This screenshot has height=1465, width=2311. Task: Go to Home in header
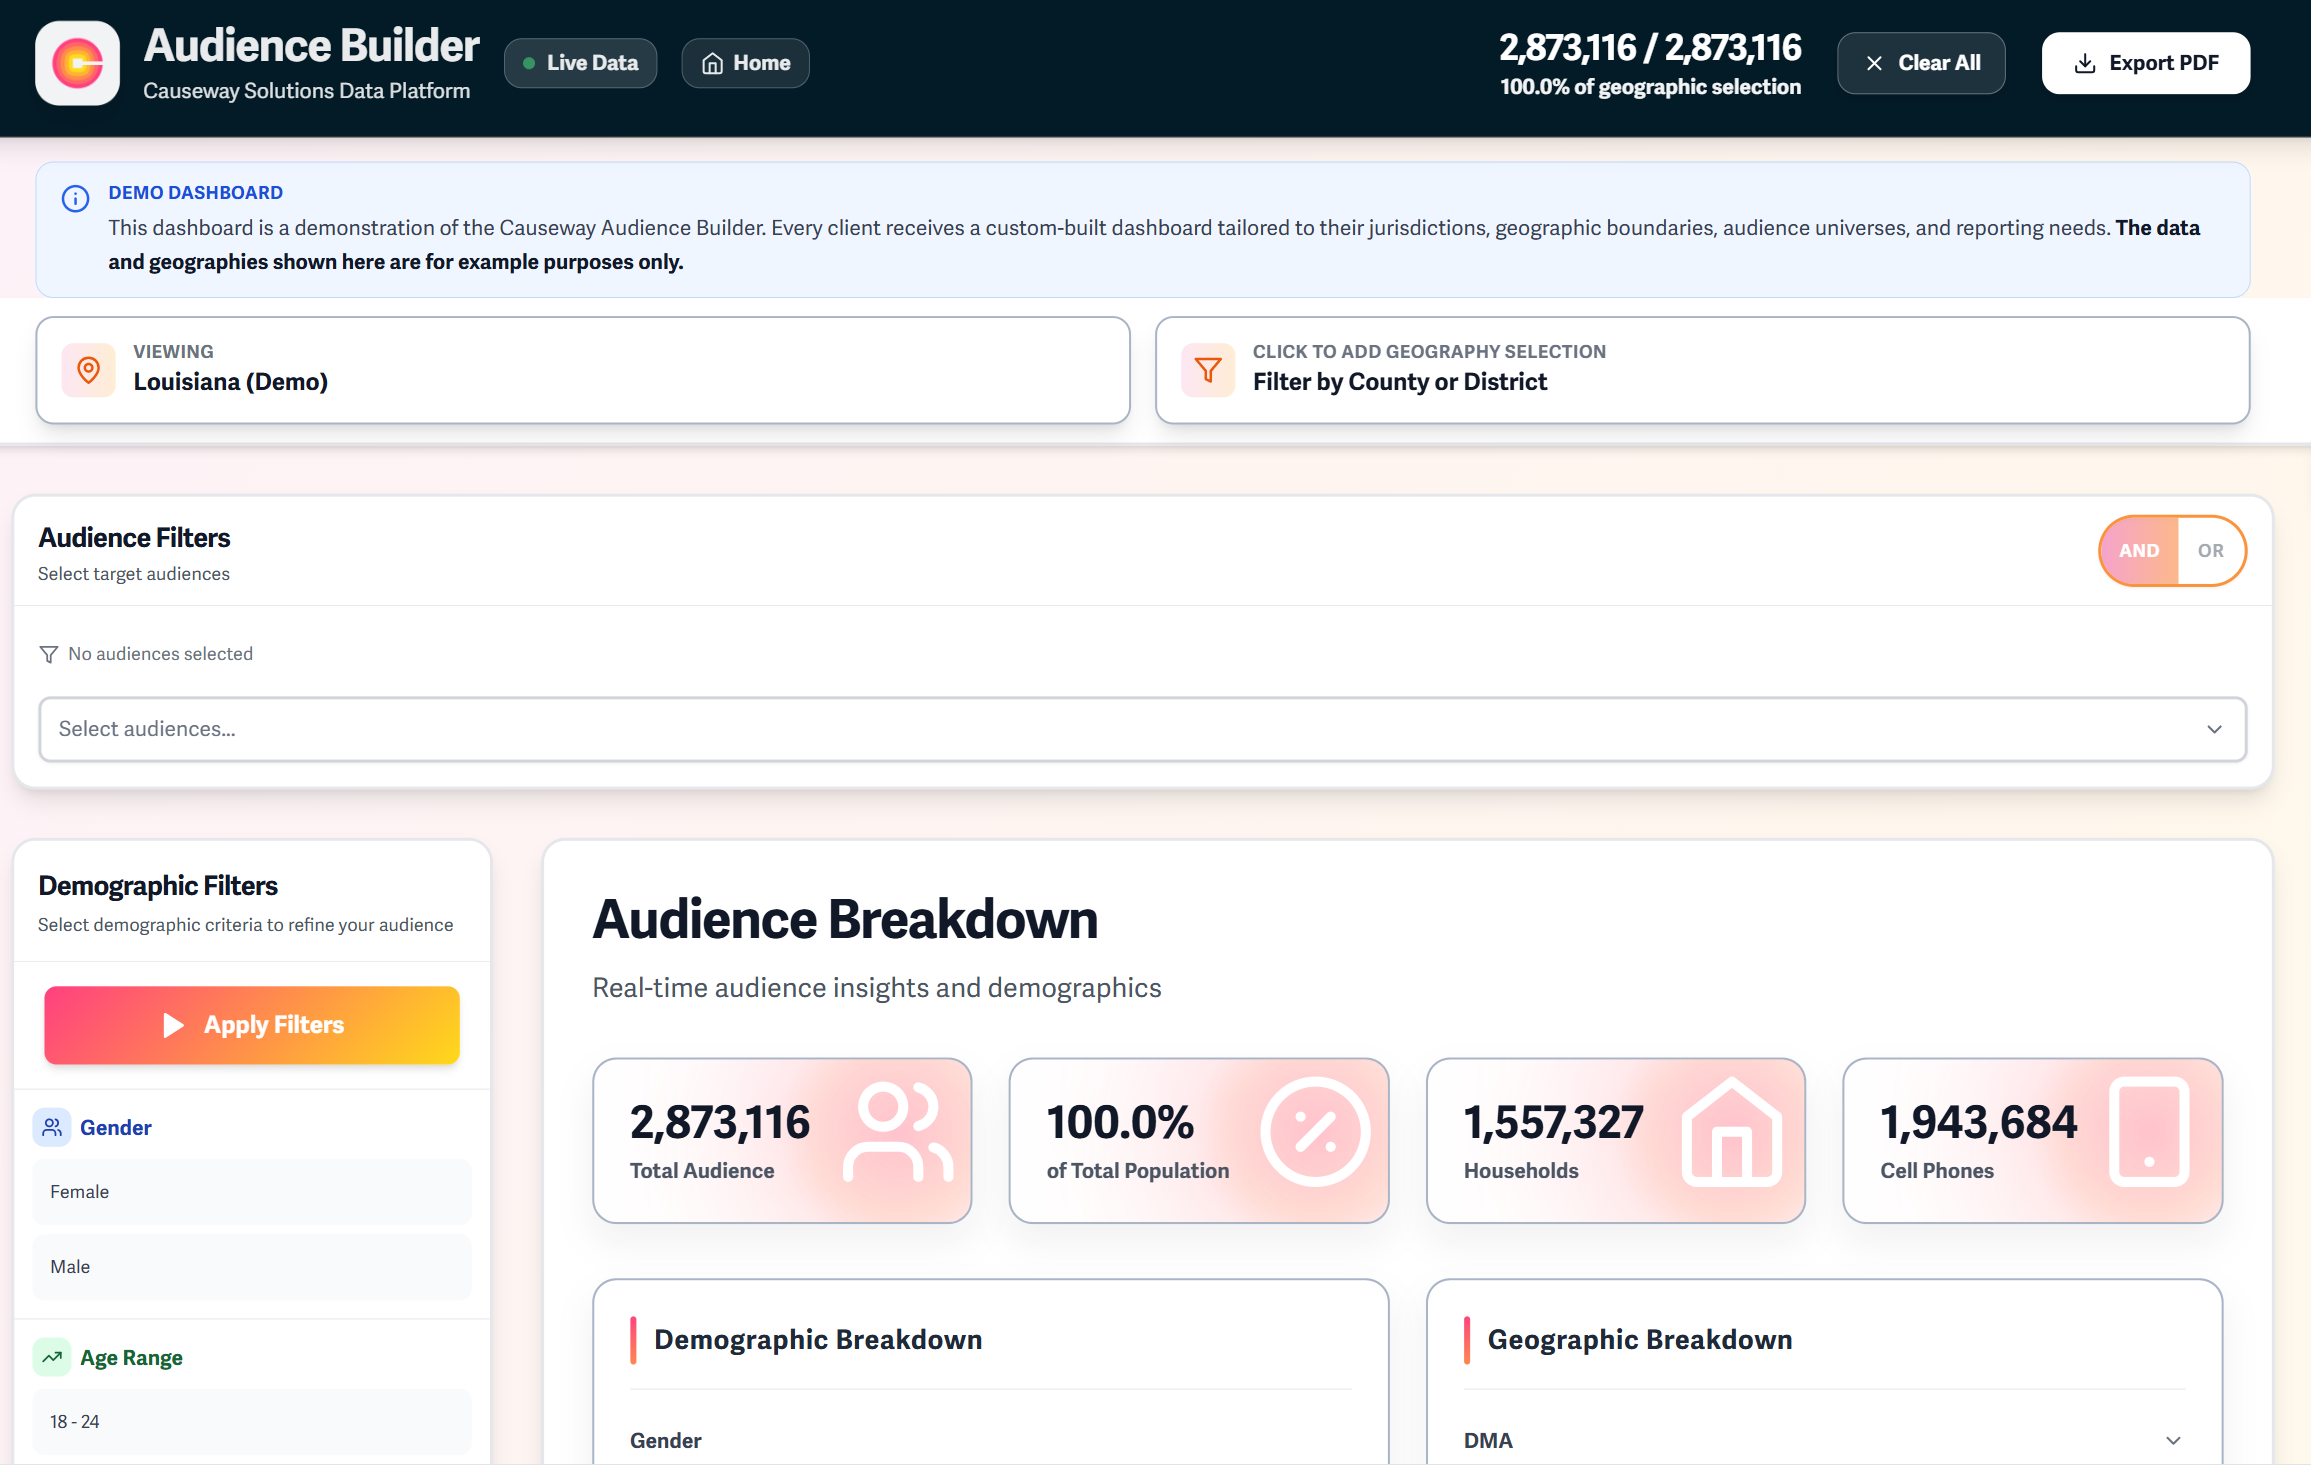(x=745, y=63)
